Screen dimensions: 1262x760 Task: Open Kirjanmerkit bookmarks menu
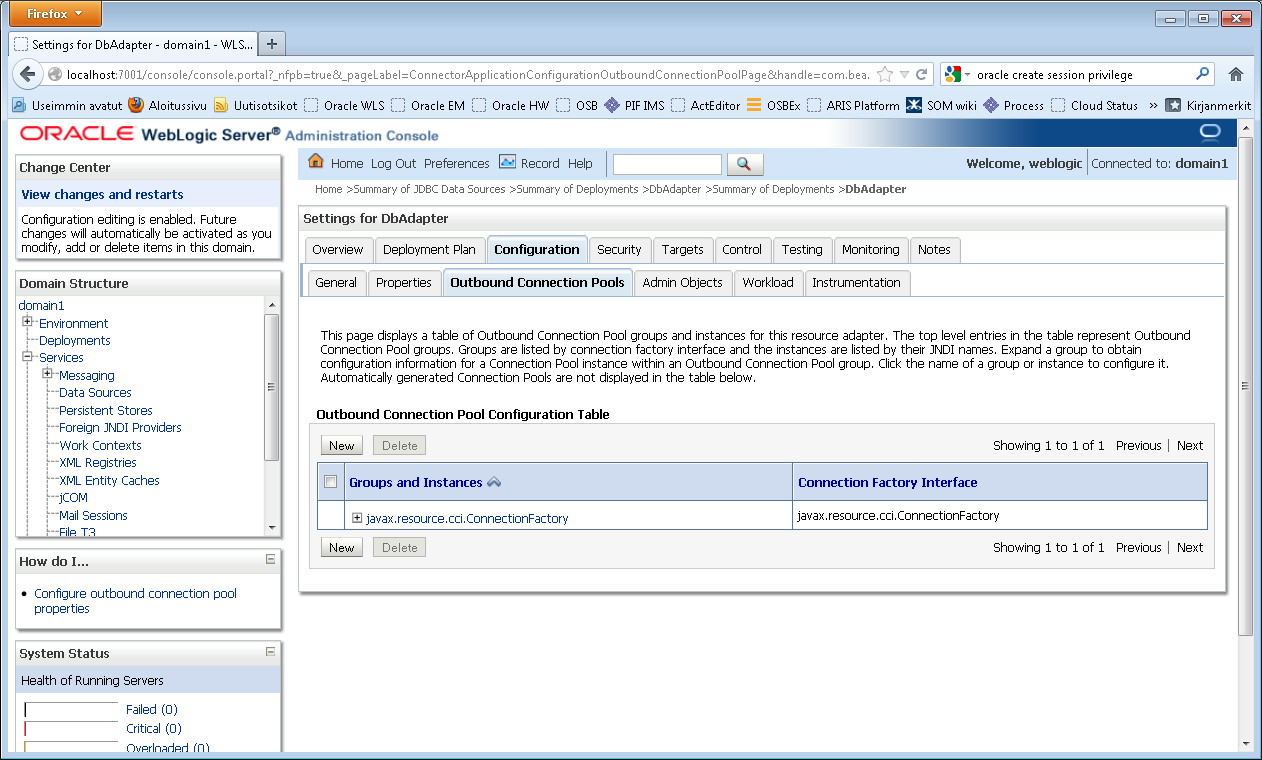point(1208,105)
